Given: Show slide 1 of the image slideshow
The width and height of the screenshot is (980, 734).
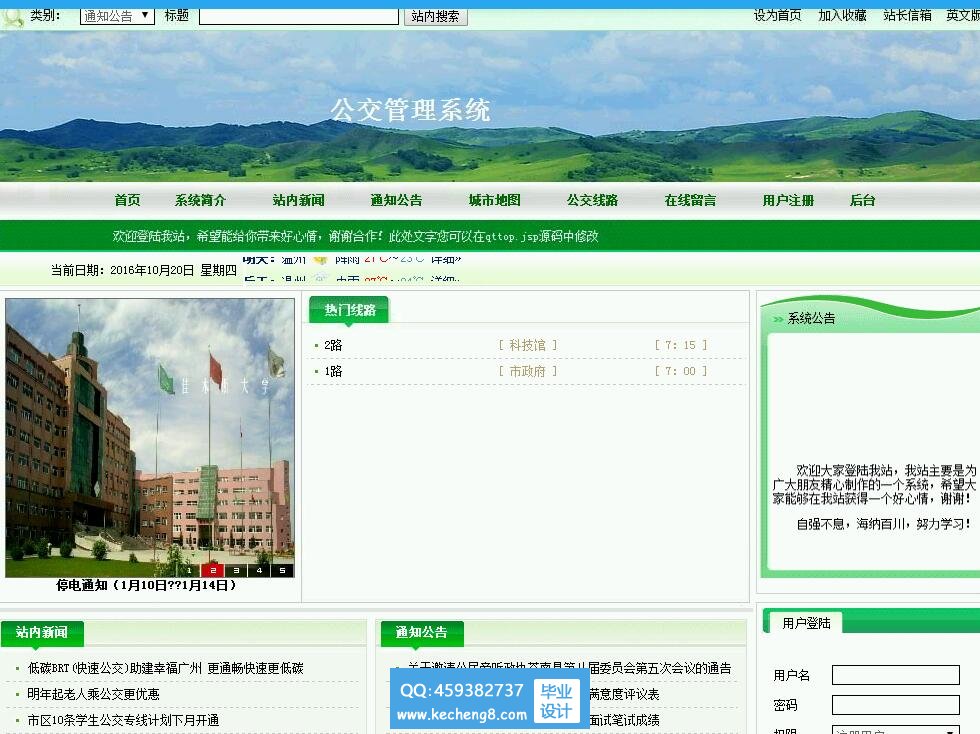Looking at the screenshot, I should coord(189,570).
